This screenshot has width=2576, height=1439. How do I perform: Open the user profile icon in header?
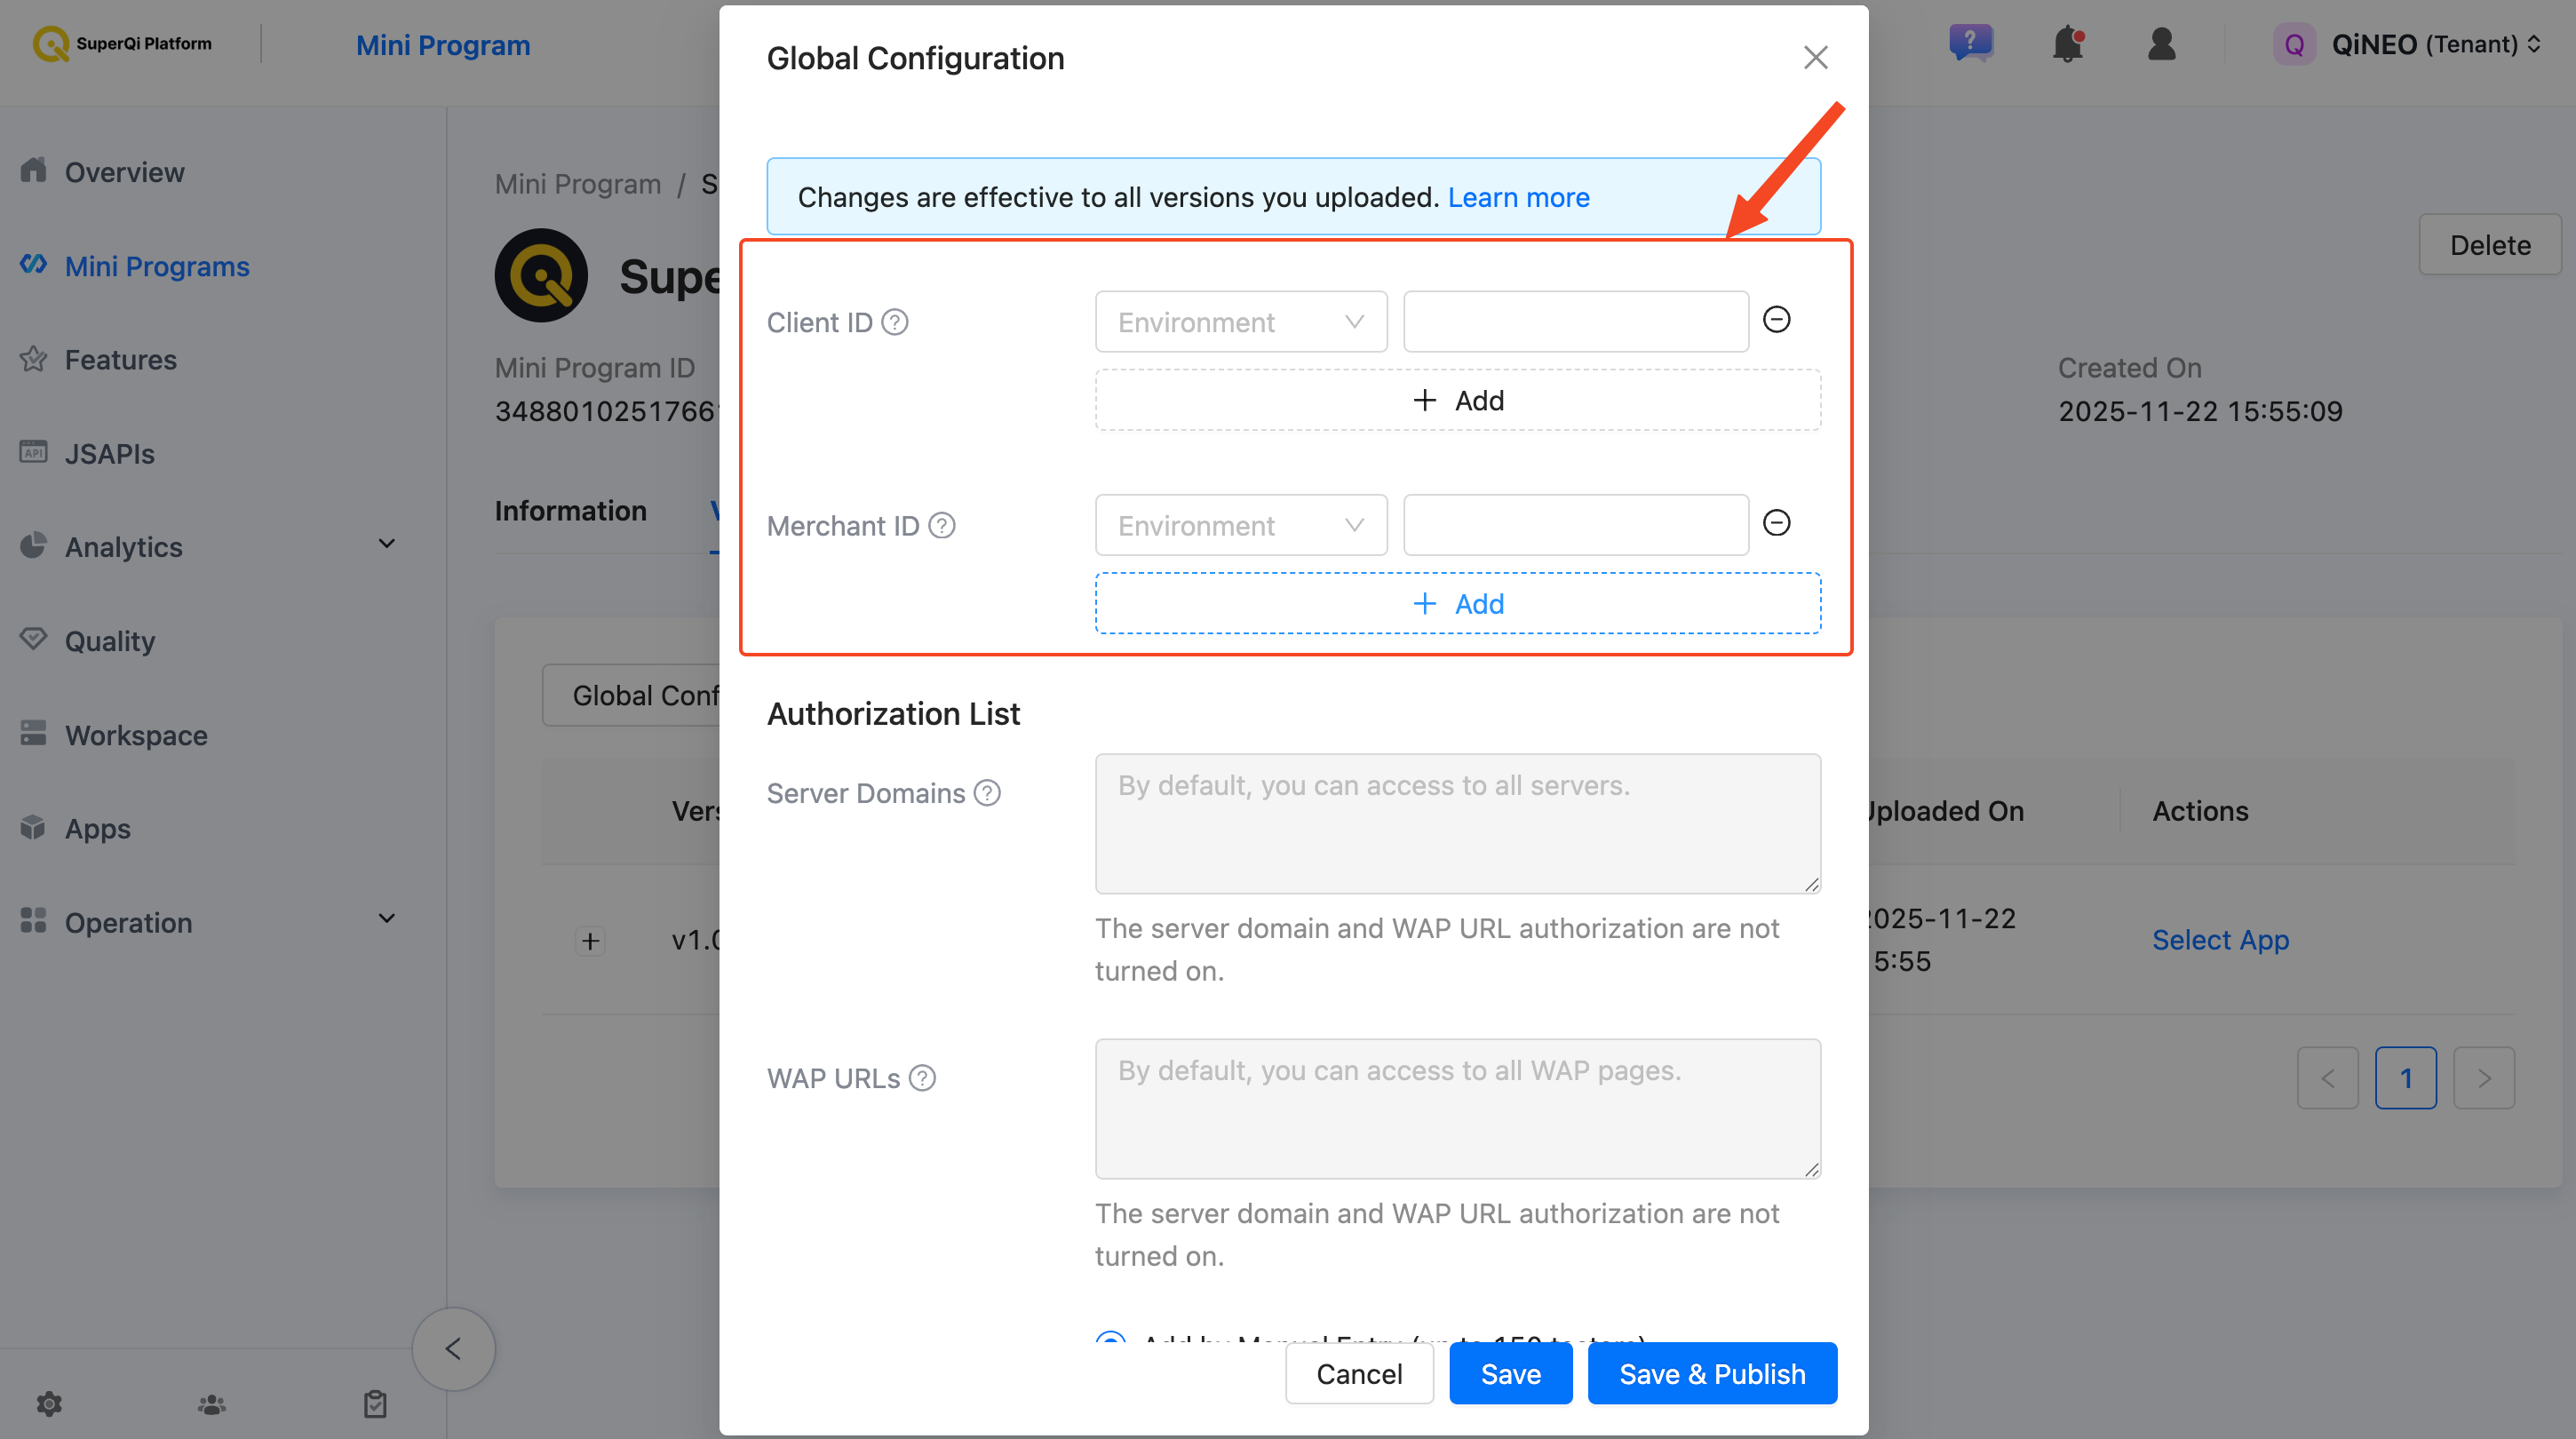click(2161, 44)
